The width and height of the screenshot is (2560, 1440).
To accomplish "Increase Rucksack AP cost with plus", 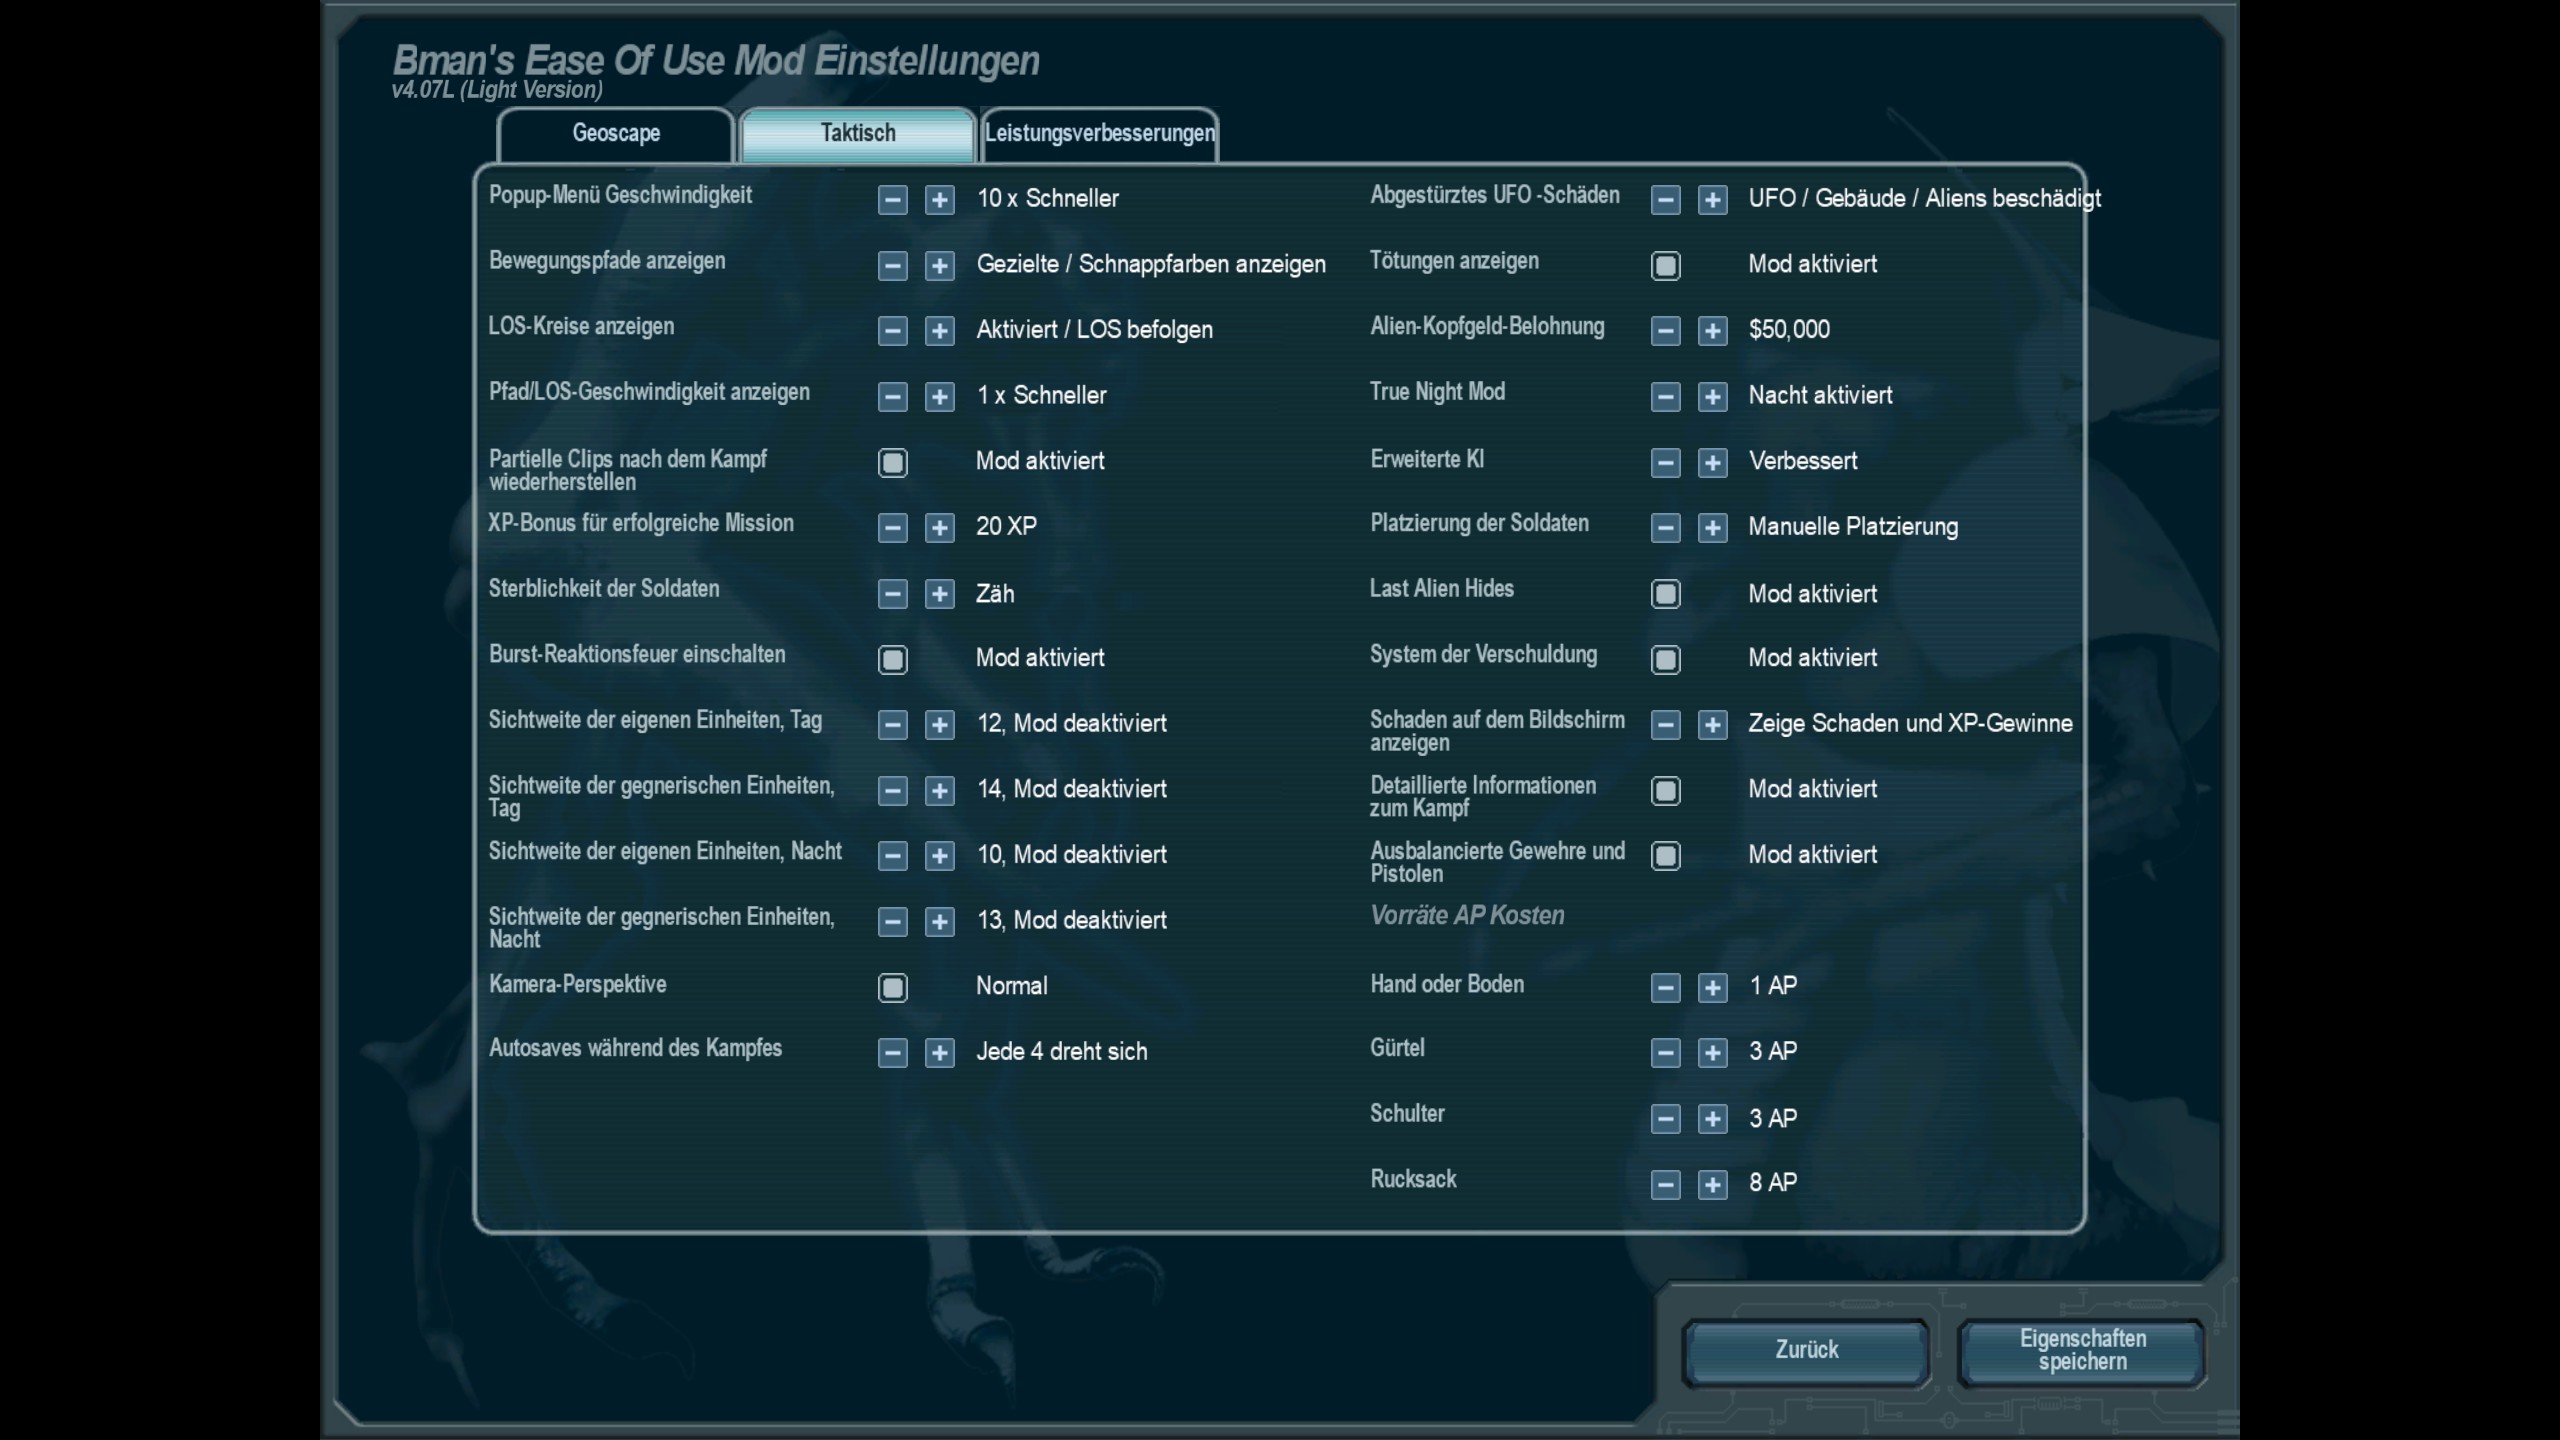I will click(x=1712, y=1185).
